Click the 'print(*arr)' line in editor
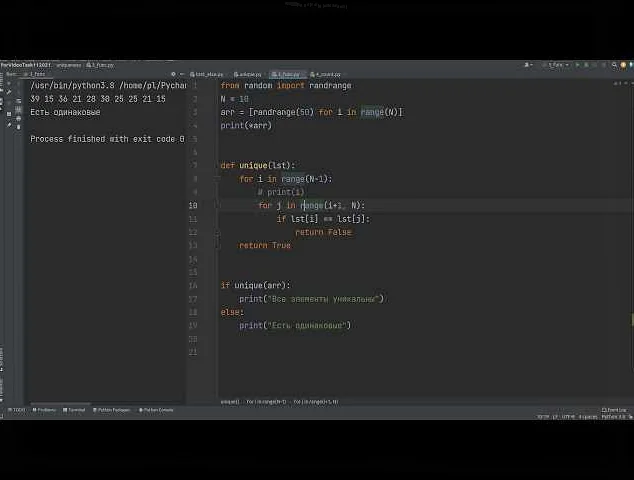 click(x=246, y=125)
